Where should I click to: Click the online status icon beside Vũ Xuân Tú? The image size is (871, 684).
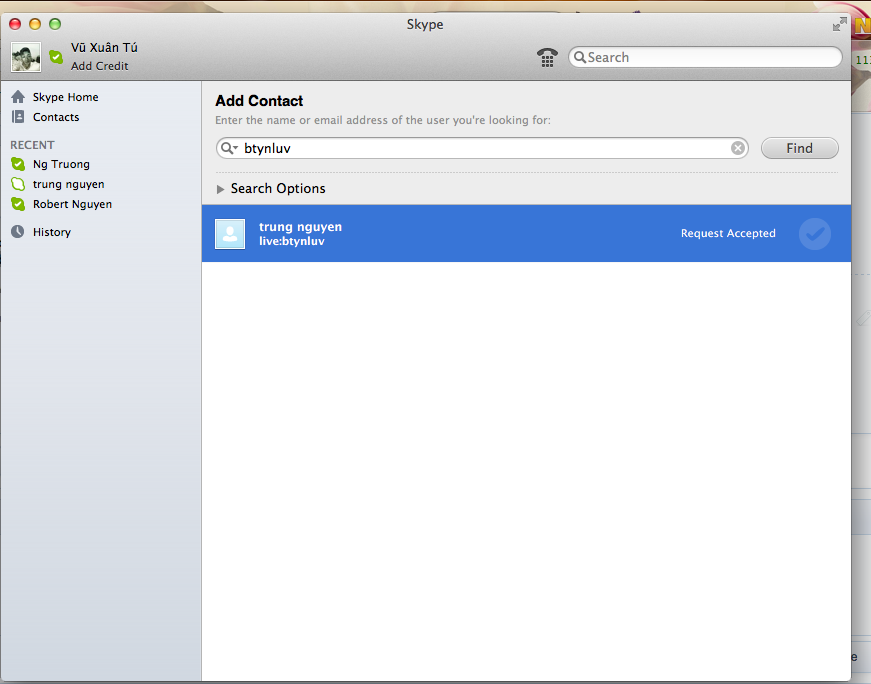56,57
